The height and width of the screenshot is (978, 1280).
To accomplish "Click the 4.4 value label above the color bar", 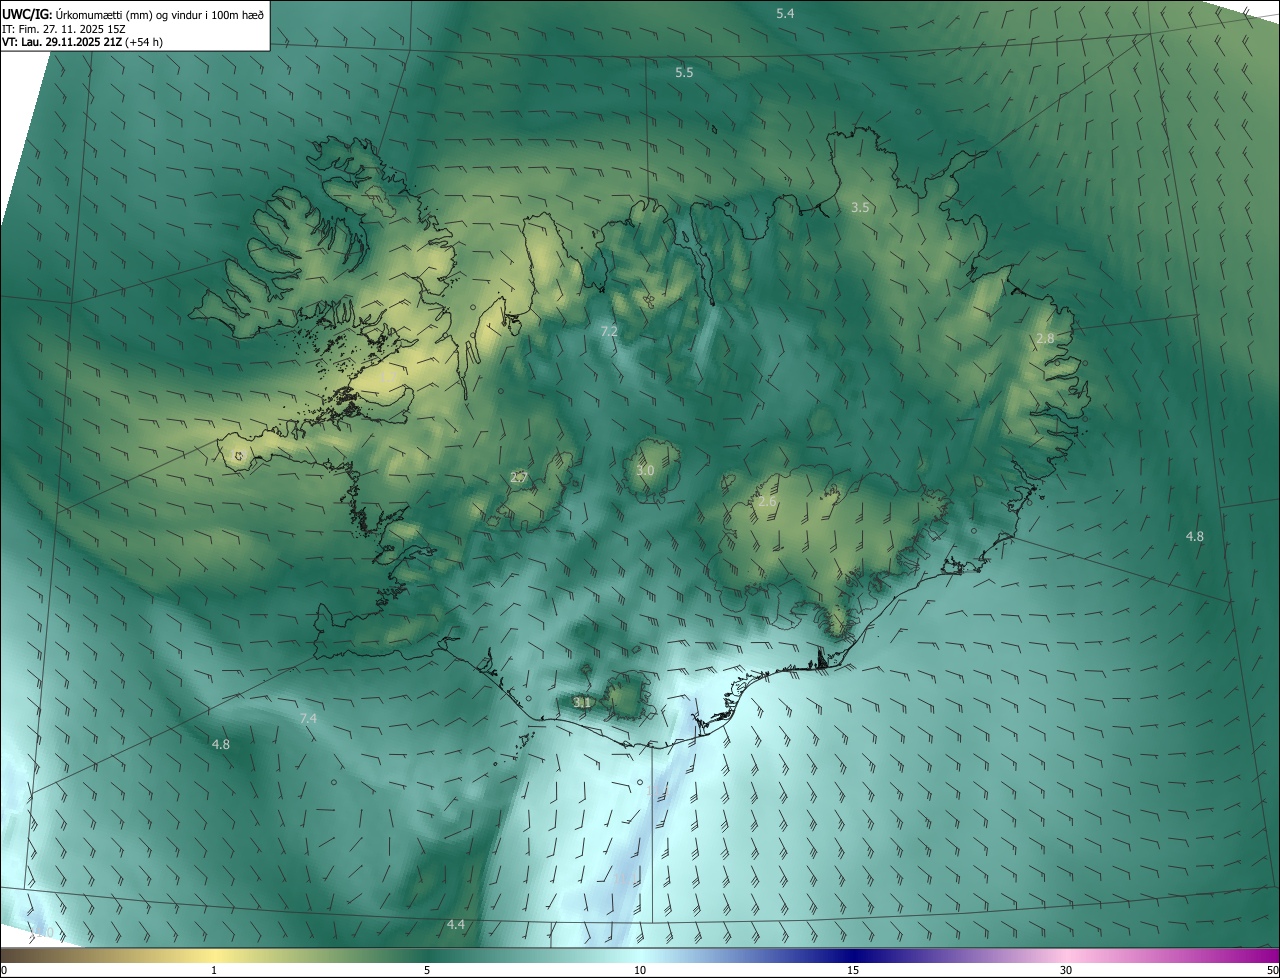I will click(456, 924).
